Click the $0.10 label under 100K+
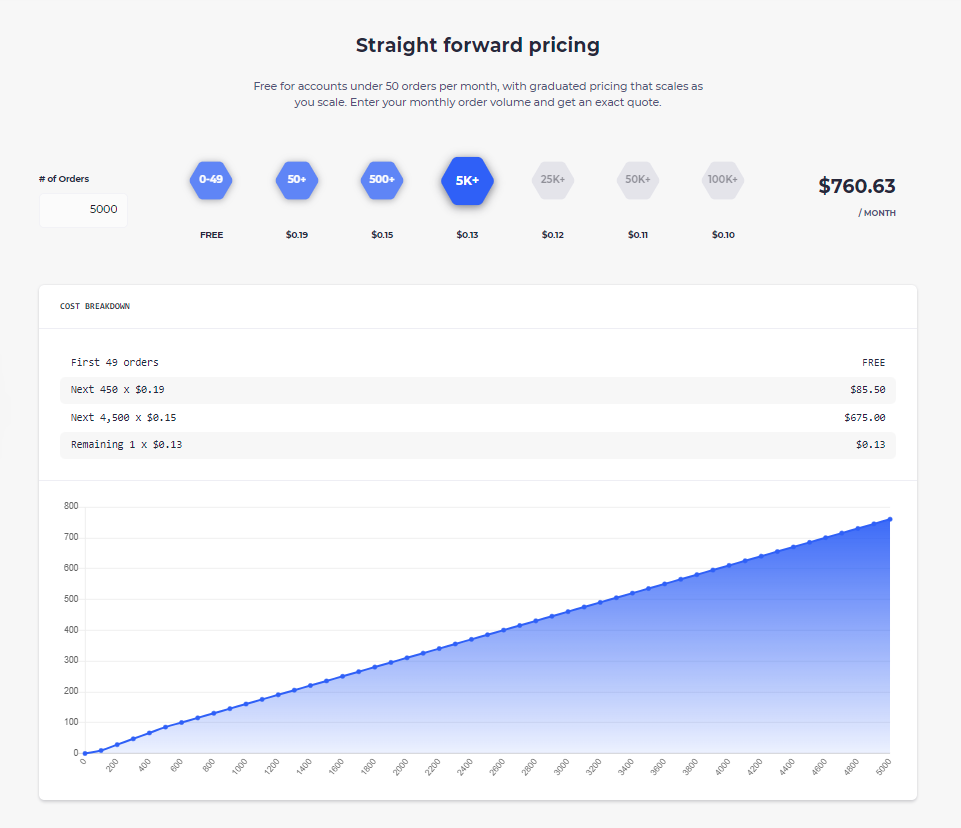Viewport: 961px width, 828px height. 722,234
